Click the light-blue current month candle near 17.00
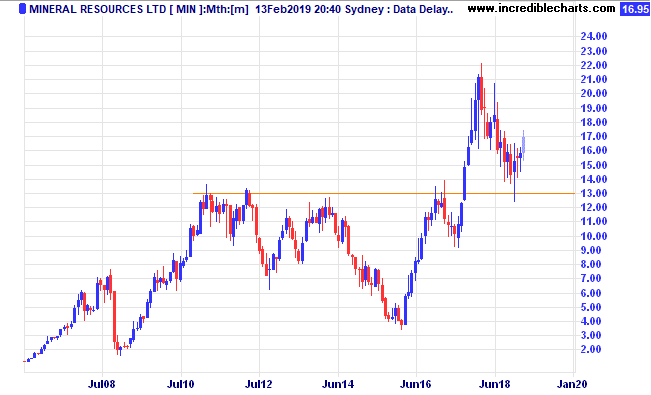Screen dimensions: 651x395 [x=524, y=145]
